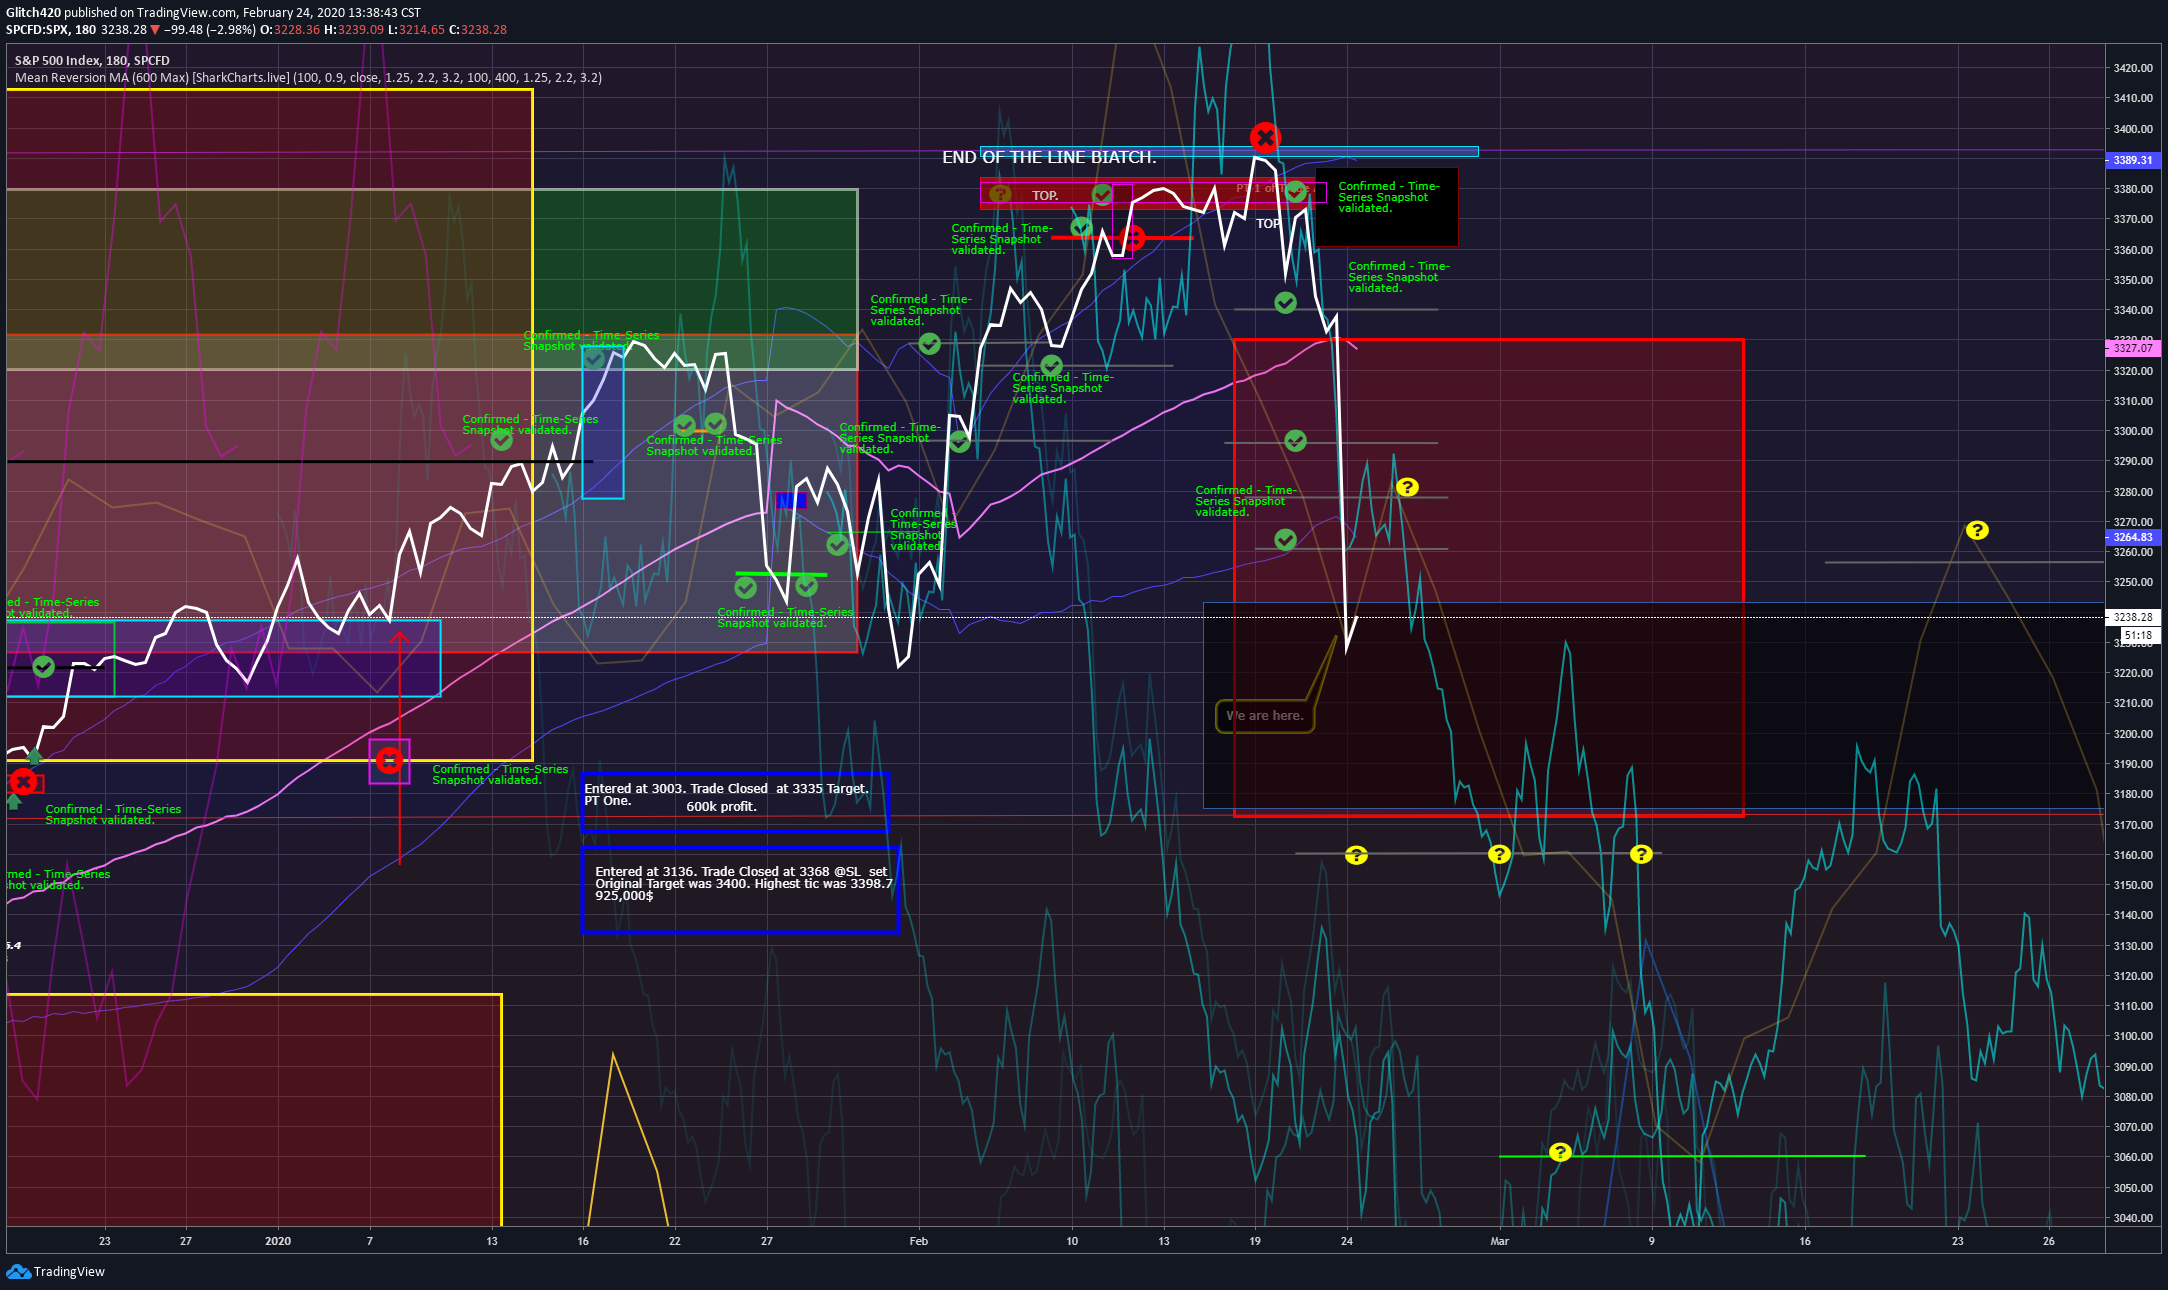Click the red X marker above the price peak

click(x=1265, y=137)
